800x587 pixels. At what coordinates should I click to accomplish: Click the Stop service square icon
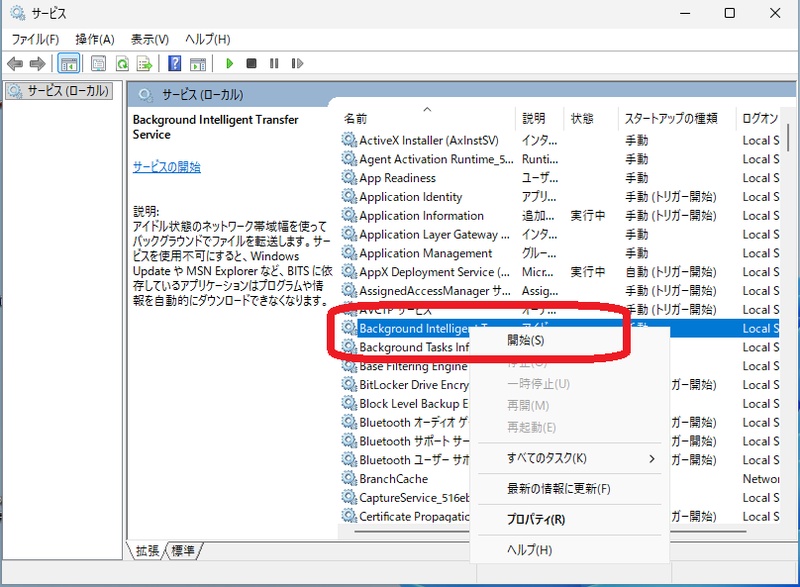251,63
